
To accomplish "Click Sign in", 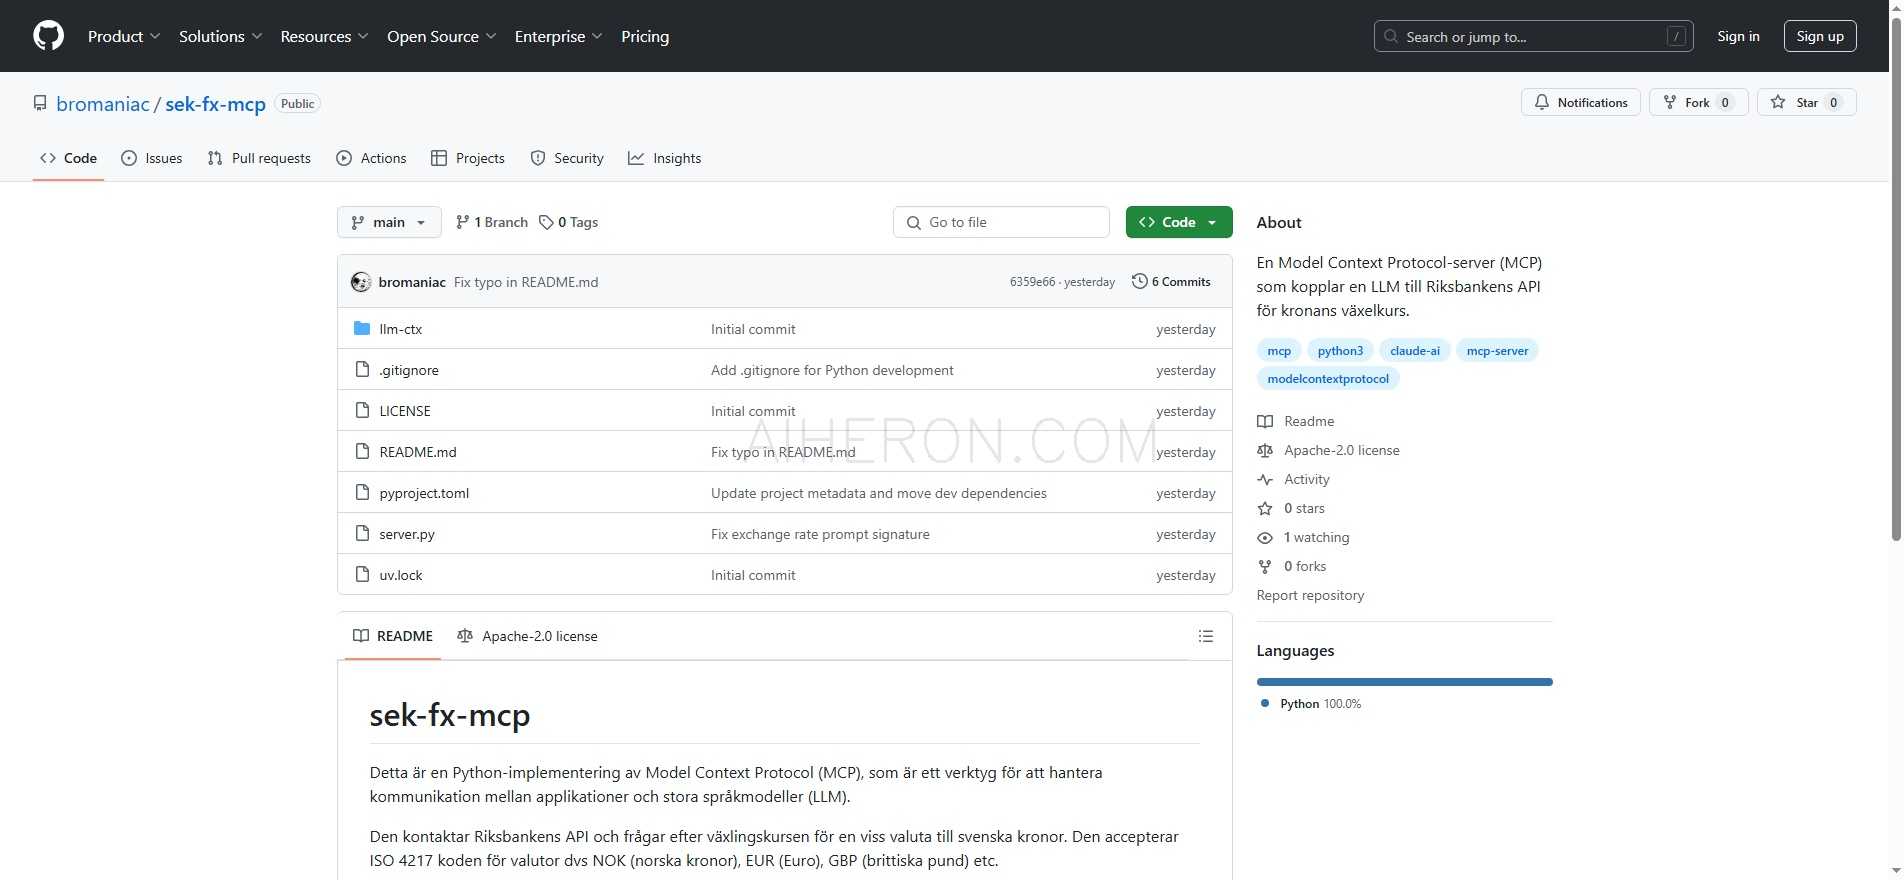I will pos(1738,36).
